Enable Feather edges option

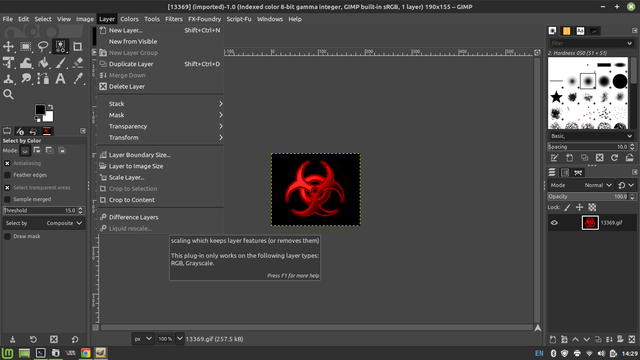7,175
